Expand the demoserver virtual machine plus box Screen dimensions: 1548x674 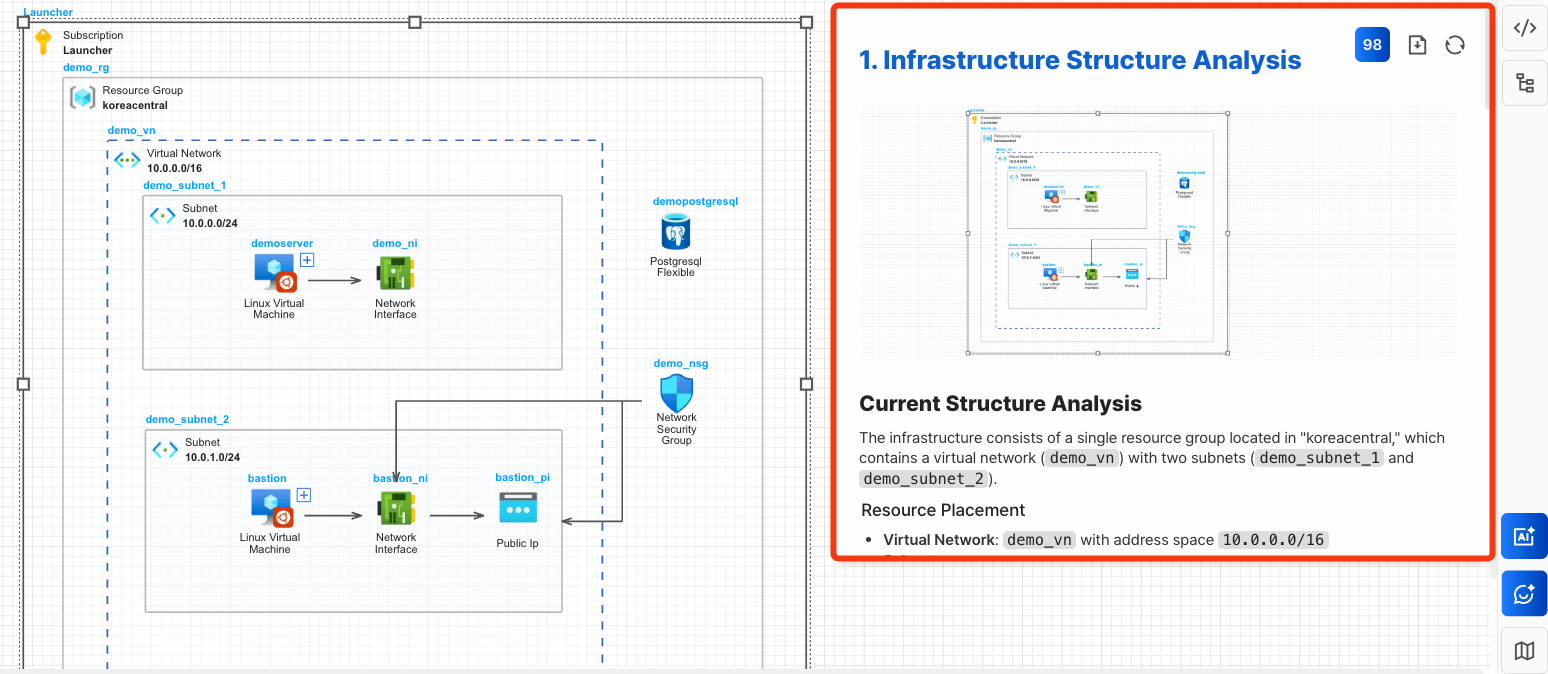(308, 260)
